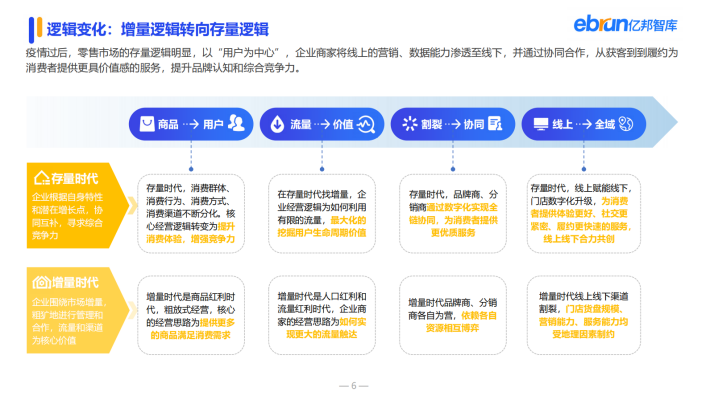Click the water drop icon beside 流量
Viewport: 710px width, 400px height.
pos(277,124)
